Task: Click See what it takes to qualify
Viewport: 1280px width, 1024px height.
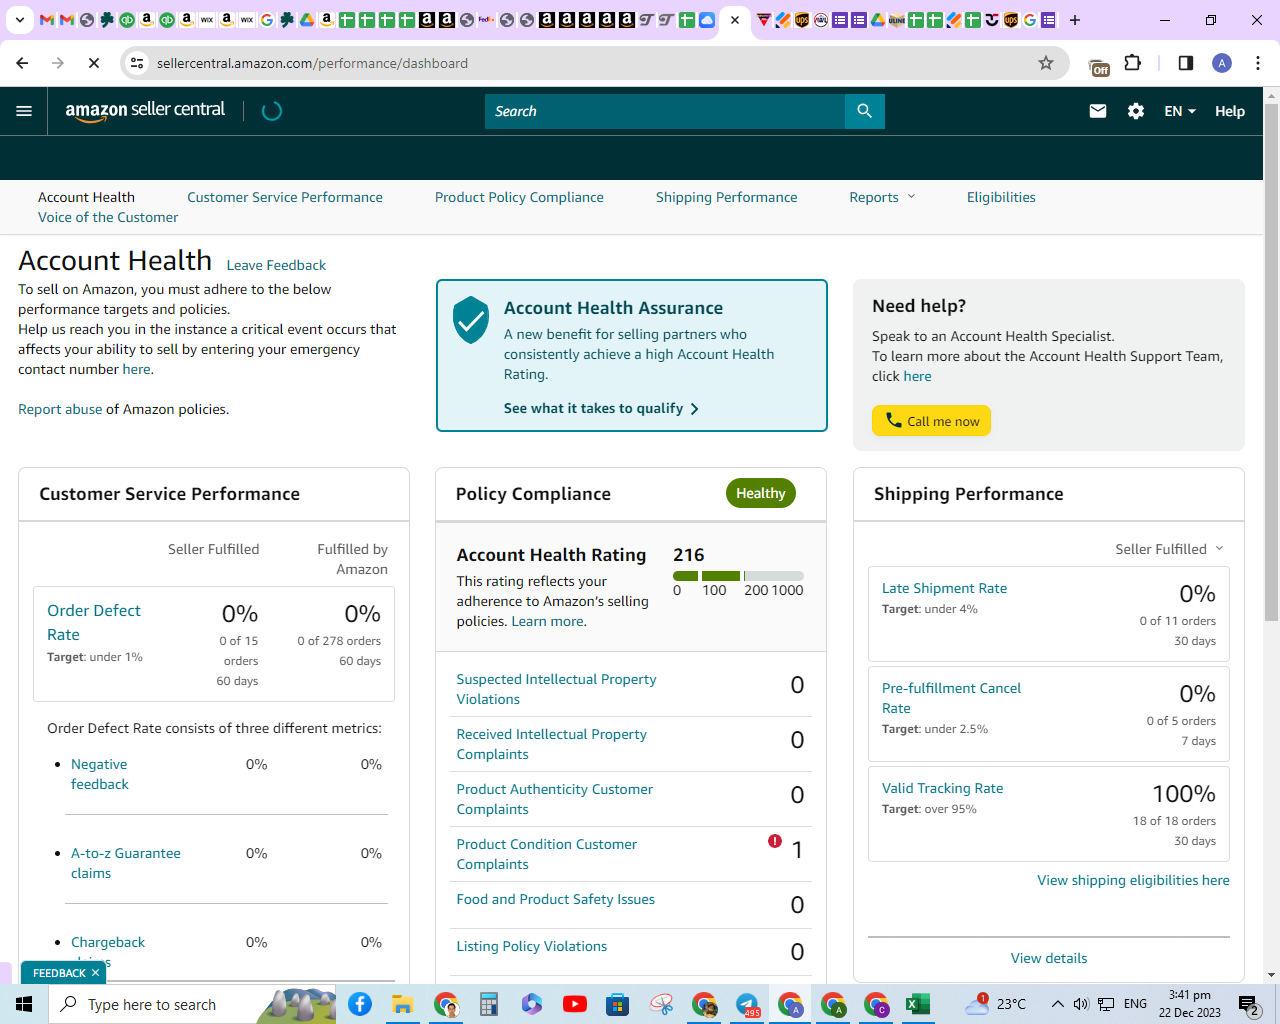Action: tap(601, 408)
